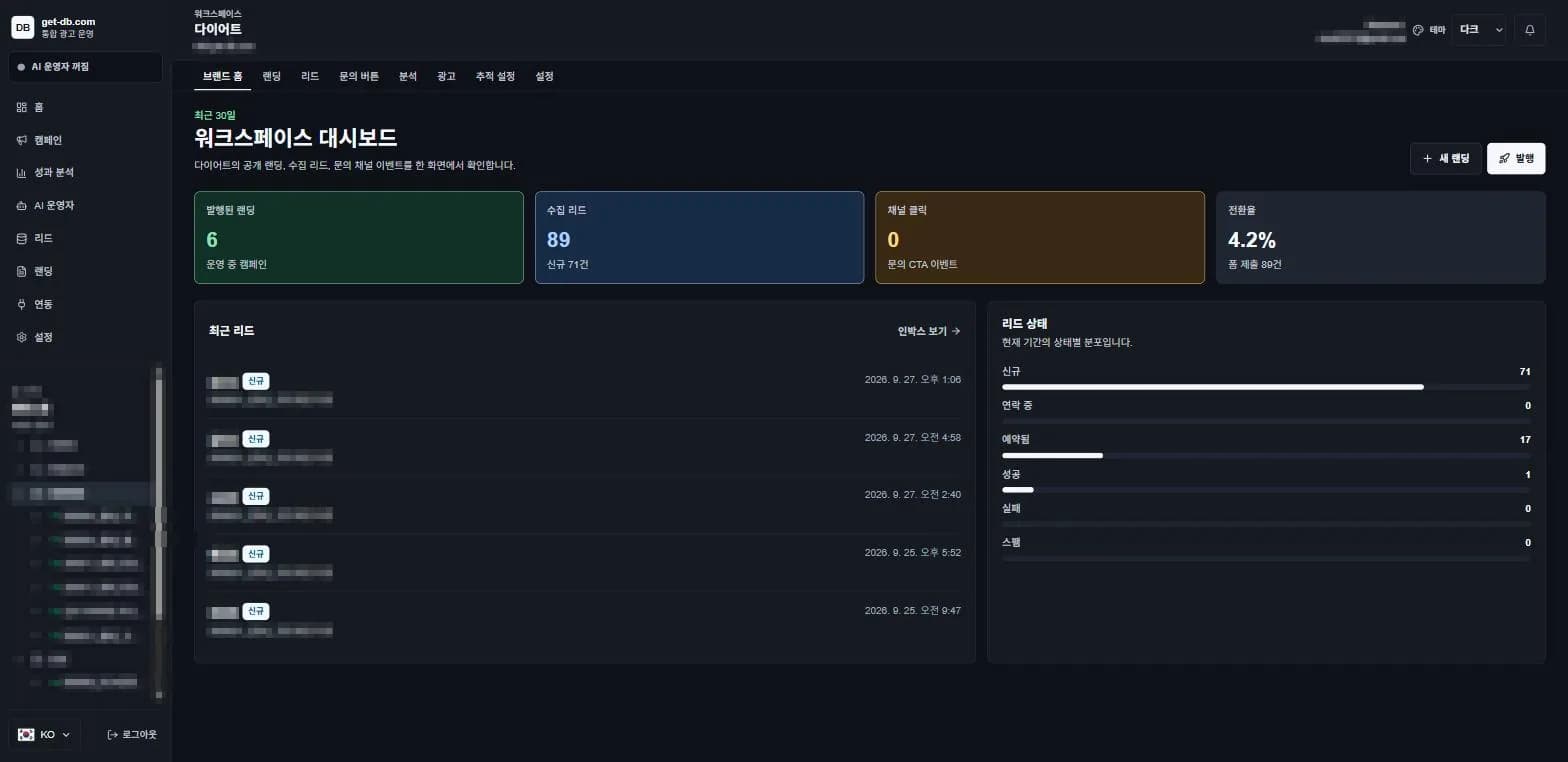Switch to the 광고 tab
Viewport: 1568px width, 762px height.
[446, 76]
